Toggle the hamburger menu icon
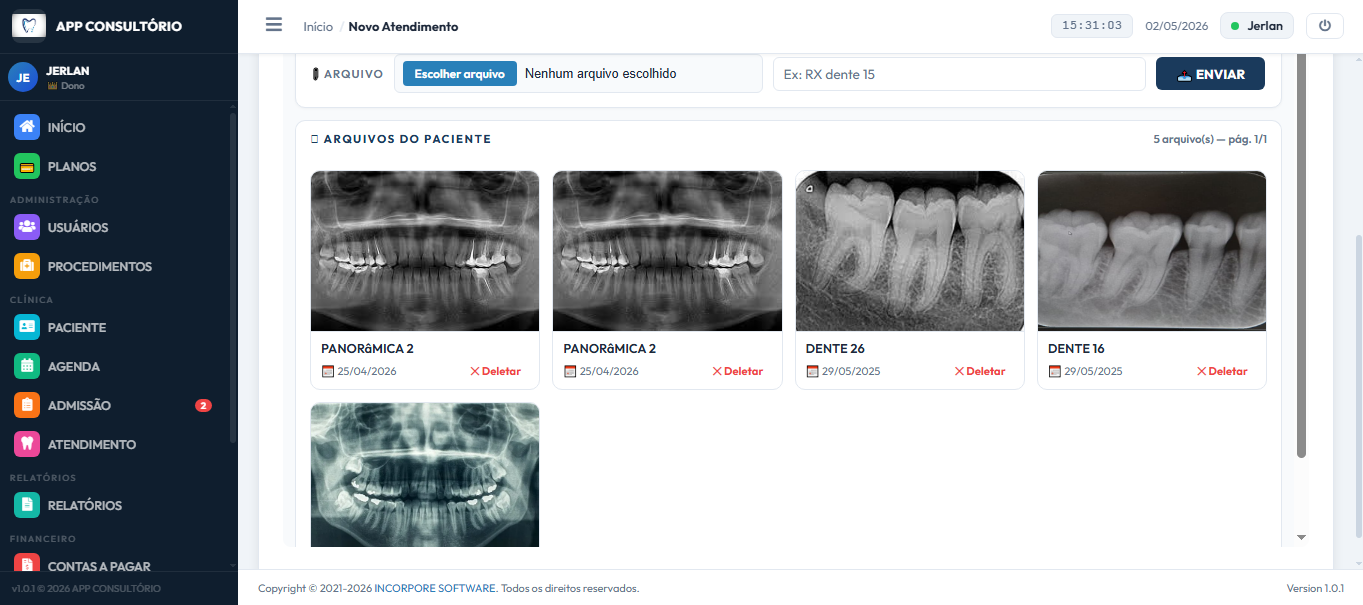Viewport: 1363px width, 605px height. pos(274,25)
